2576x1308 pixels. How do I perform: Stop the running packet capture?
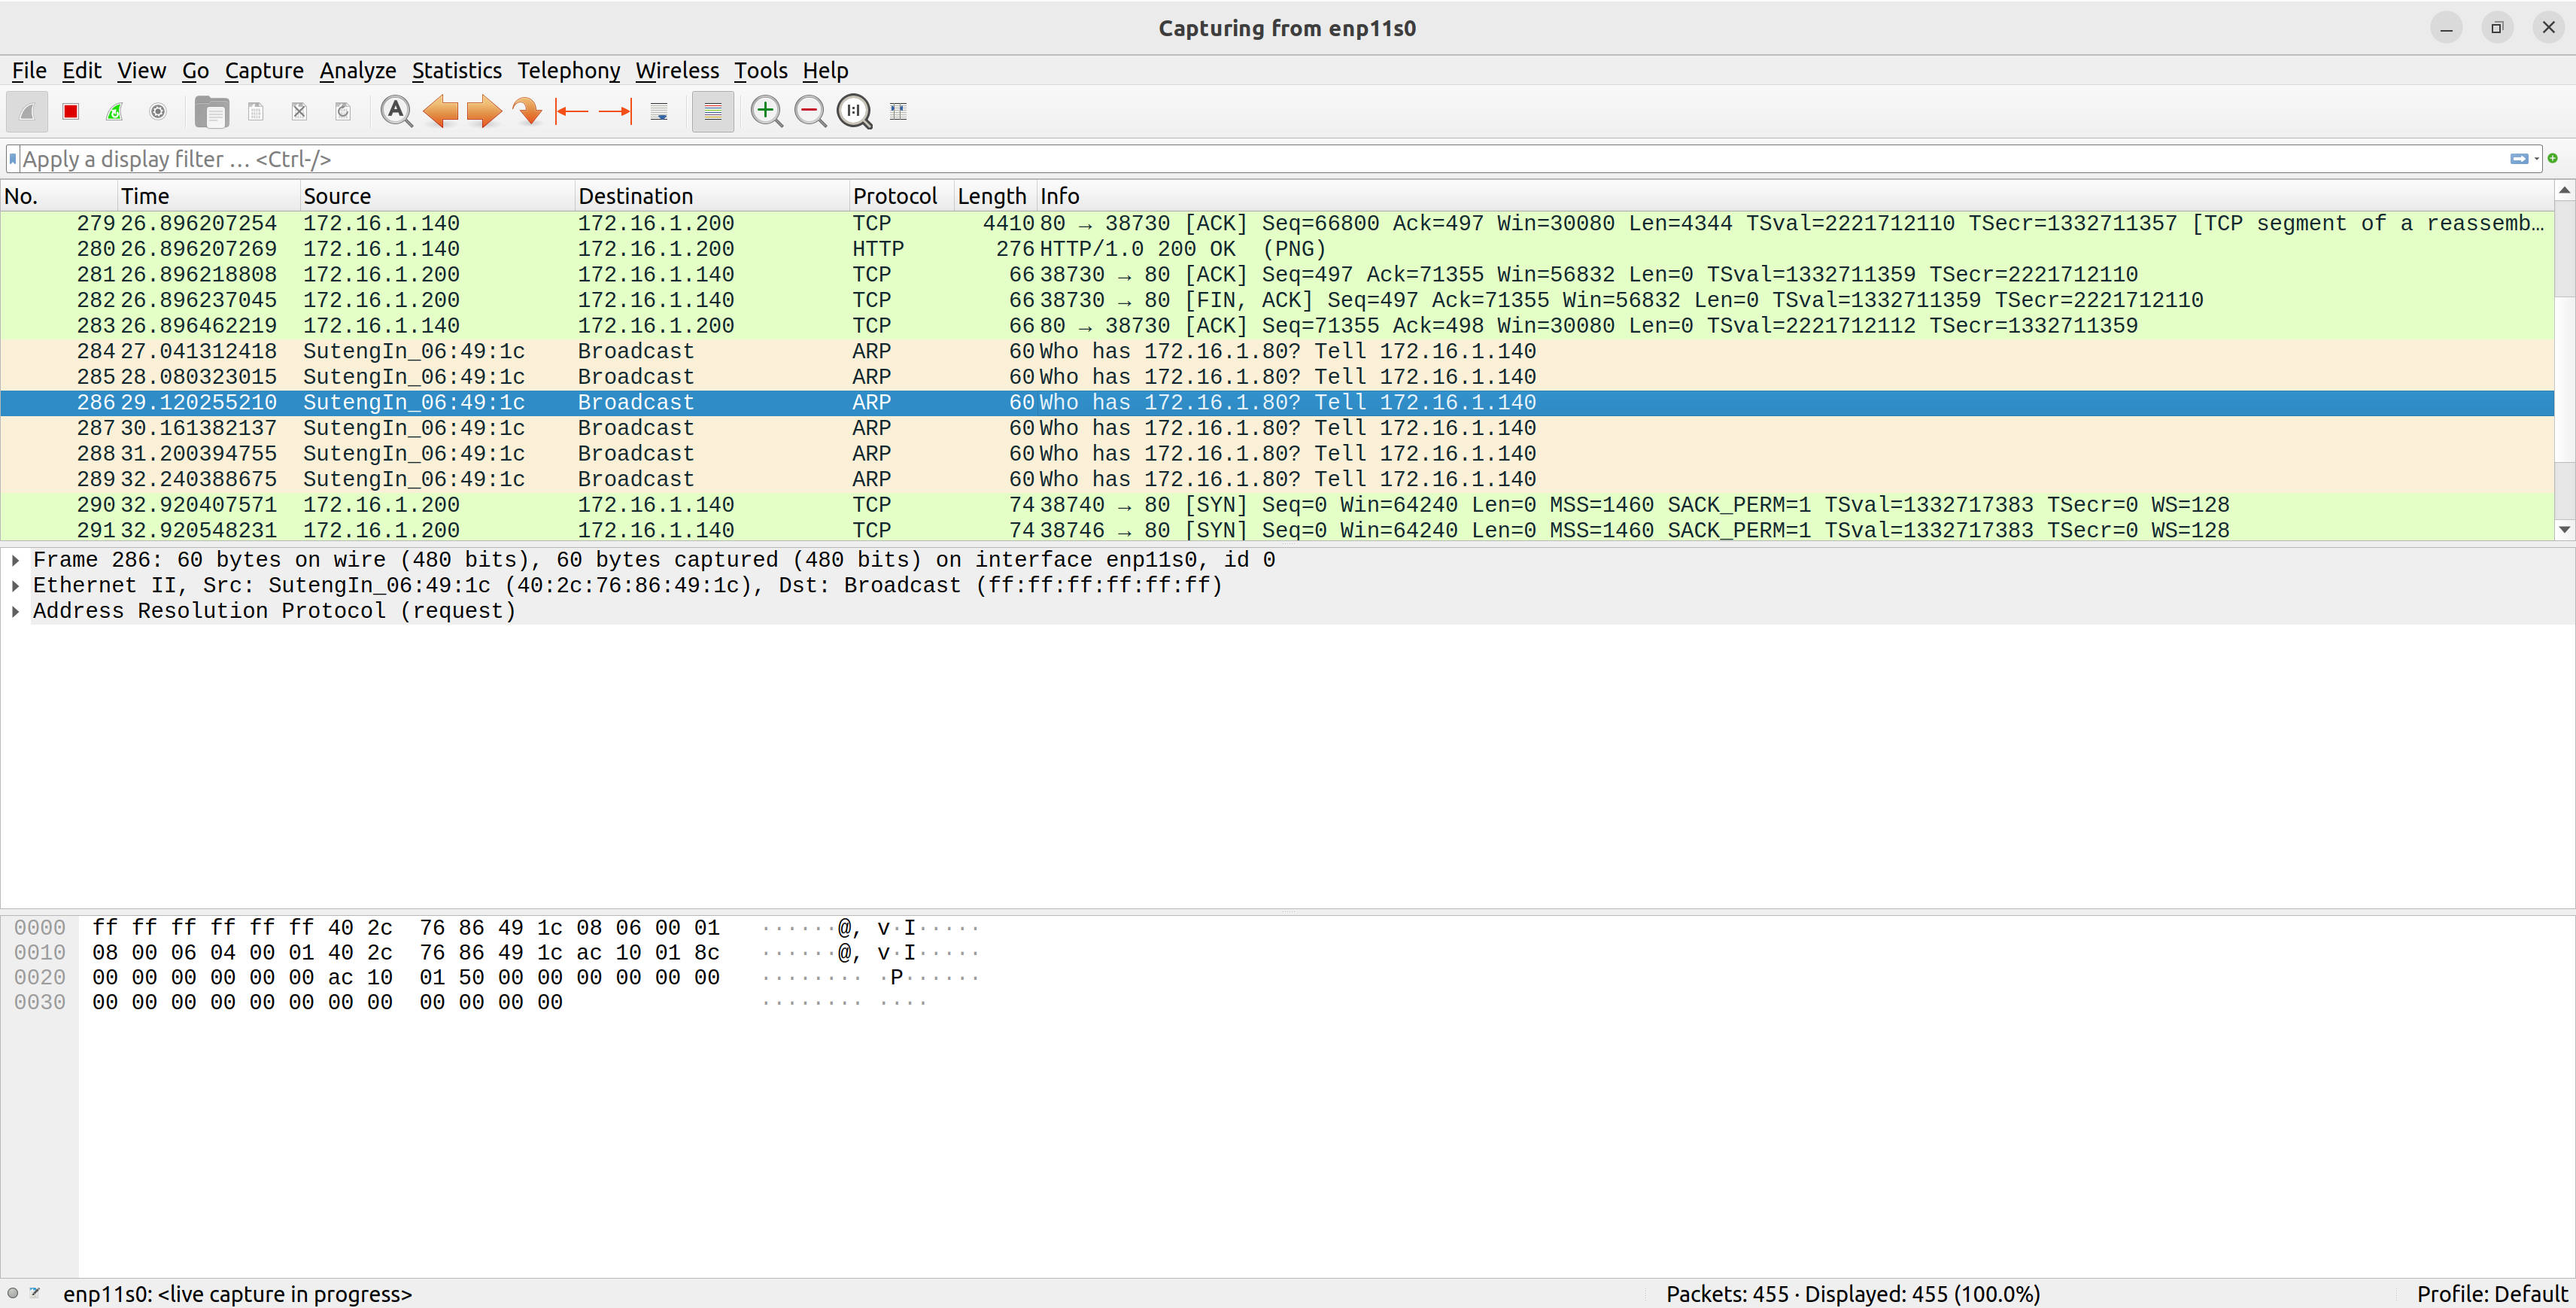pyautogui.click(x=70, y=111)
